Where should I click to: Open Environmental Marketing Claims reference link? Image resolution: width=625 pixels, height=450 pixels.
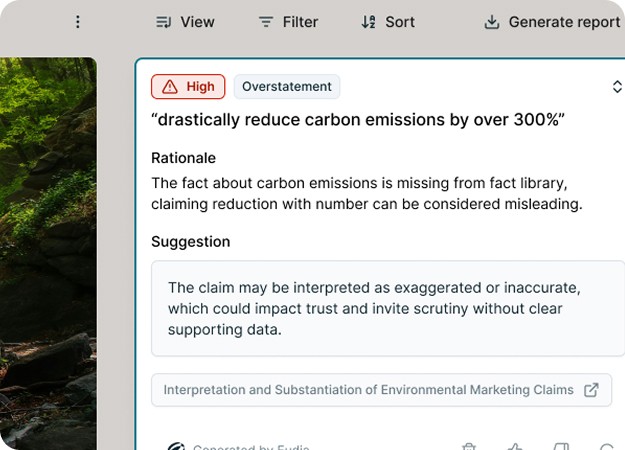tap(369, 390)
